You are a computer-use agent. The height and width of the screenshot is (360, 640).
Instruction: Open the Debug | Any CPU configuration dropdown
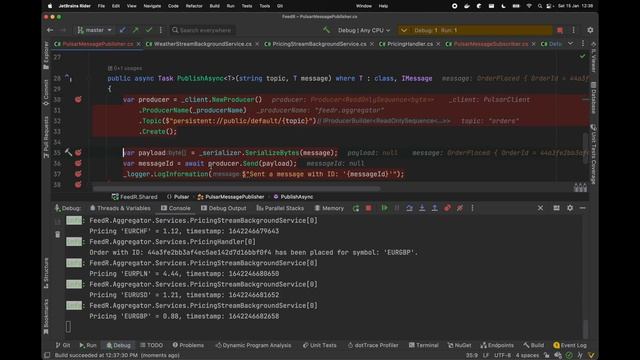click(x=364, y=30)
